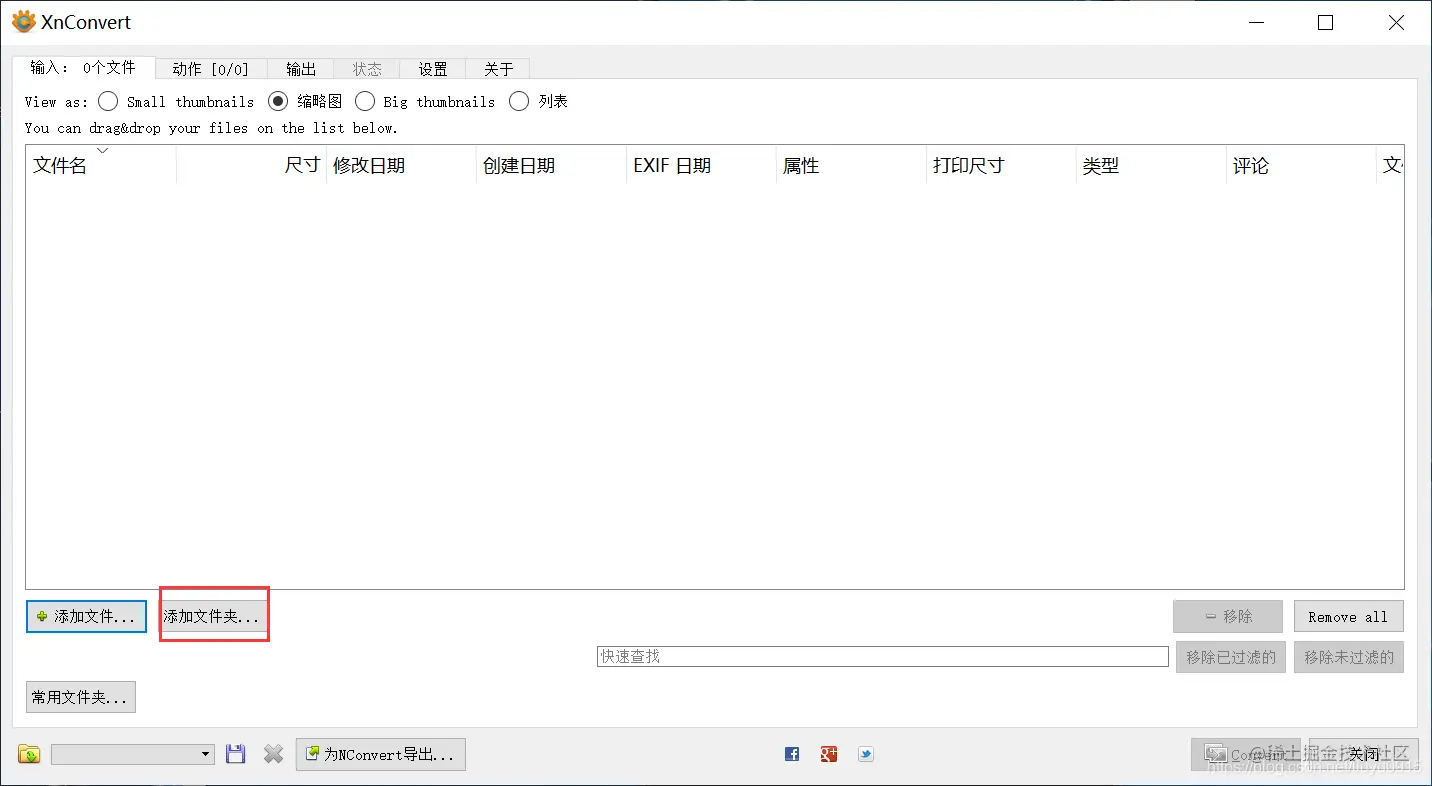Click the 为NConvert导出... button
Viewport: 1432px width, 786px height.
[381, 754]
